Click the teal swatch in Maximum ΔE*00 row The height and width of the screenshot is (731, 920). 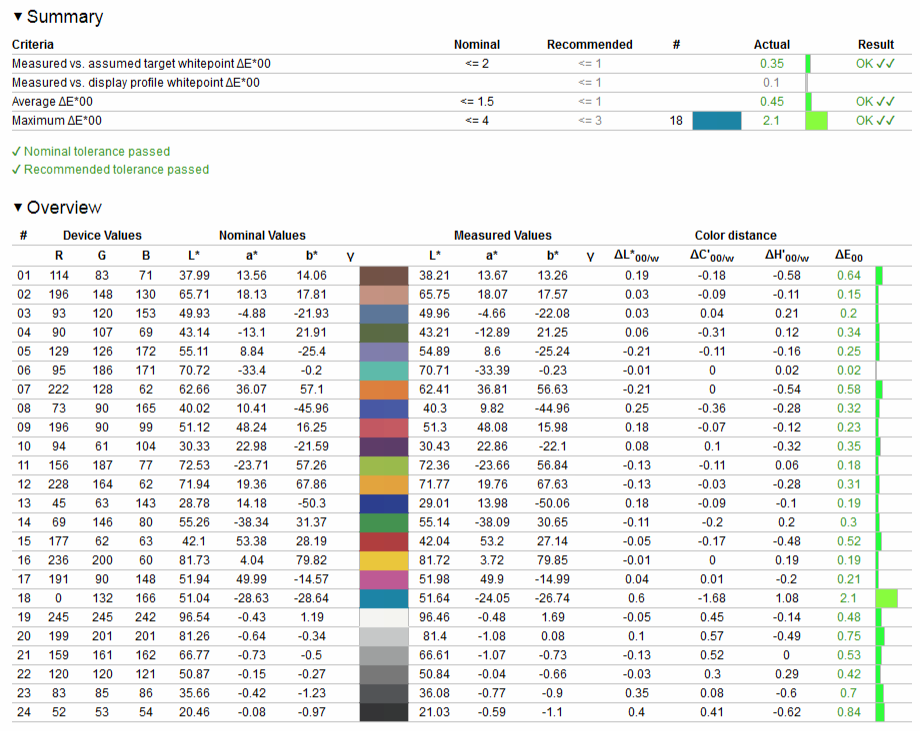pyautogui.click(x=716, y=121)
